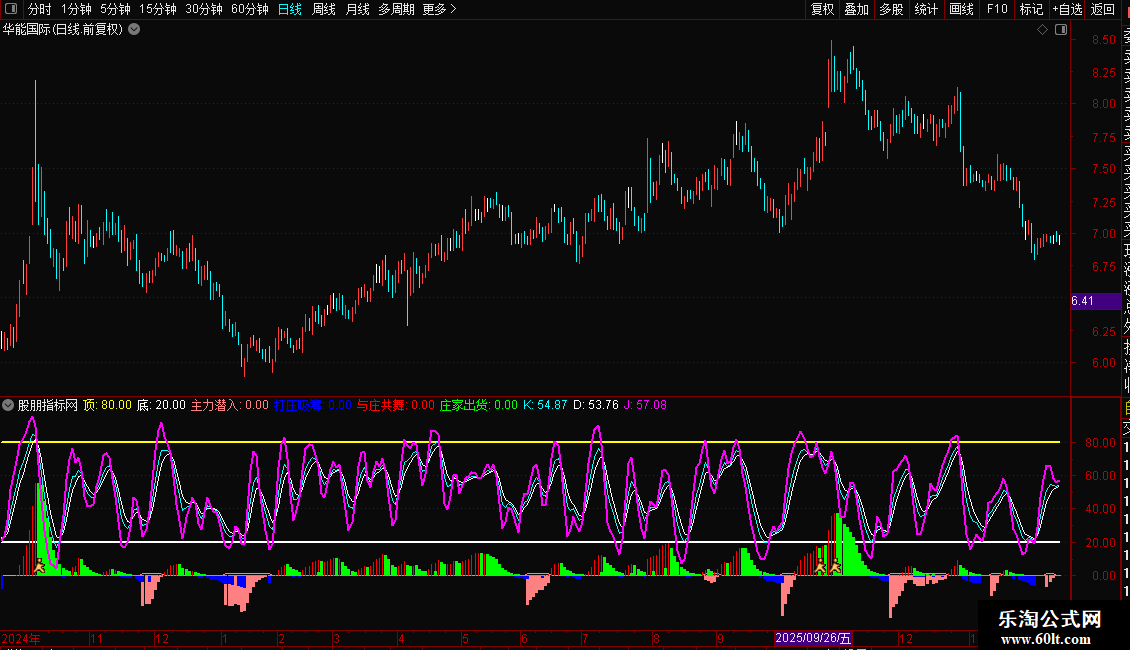The height and width of the screenshot is (650, 1130).
Task: Click the 复权 button
Action: (822, 9)
